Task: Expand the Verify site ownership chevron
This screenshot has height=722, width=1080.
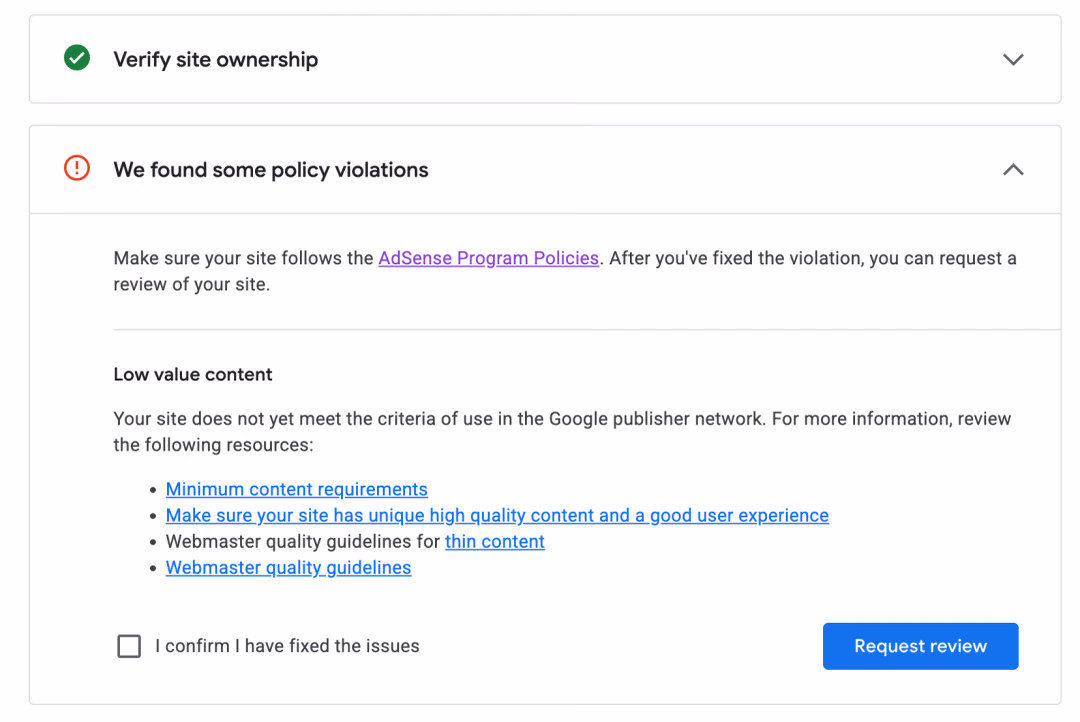Action: (1012, 59)
